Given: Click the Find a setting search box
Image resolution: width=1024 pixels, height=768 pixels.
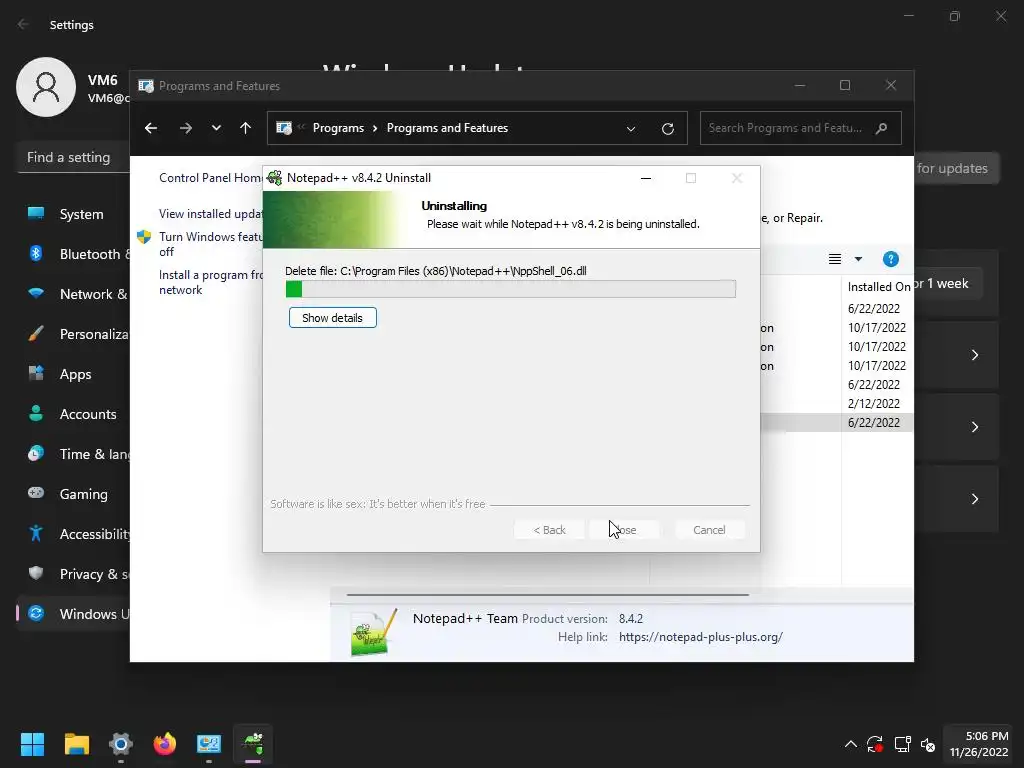Looking at the screenshot, I should (73, 157).
